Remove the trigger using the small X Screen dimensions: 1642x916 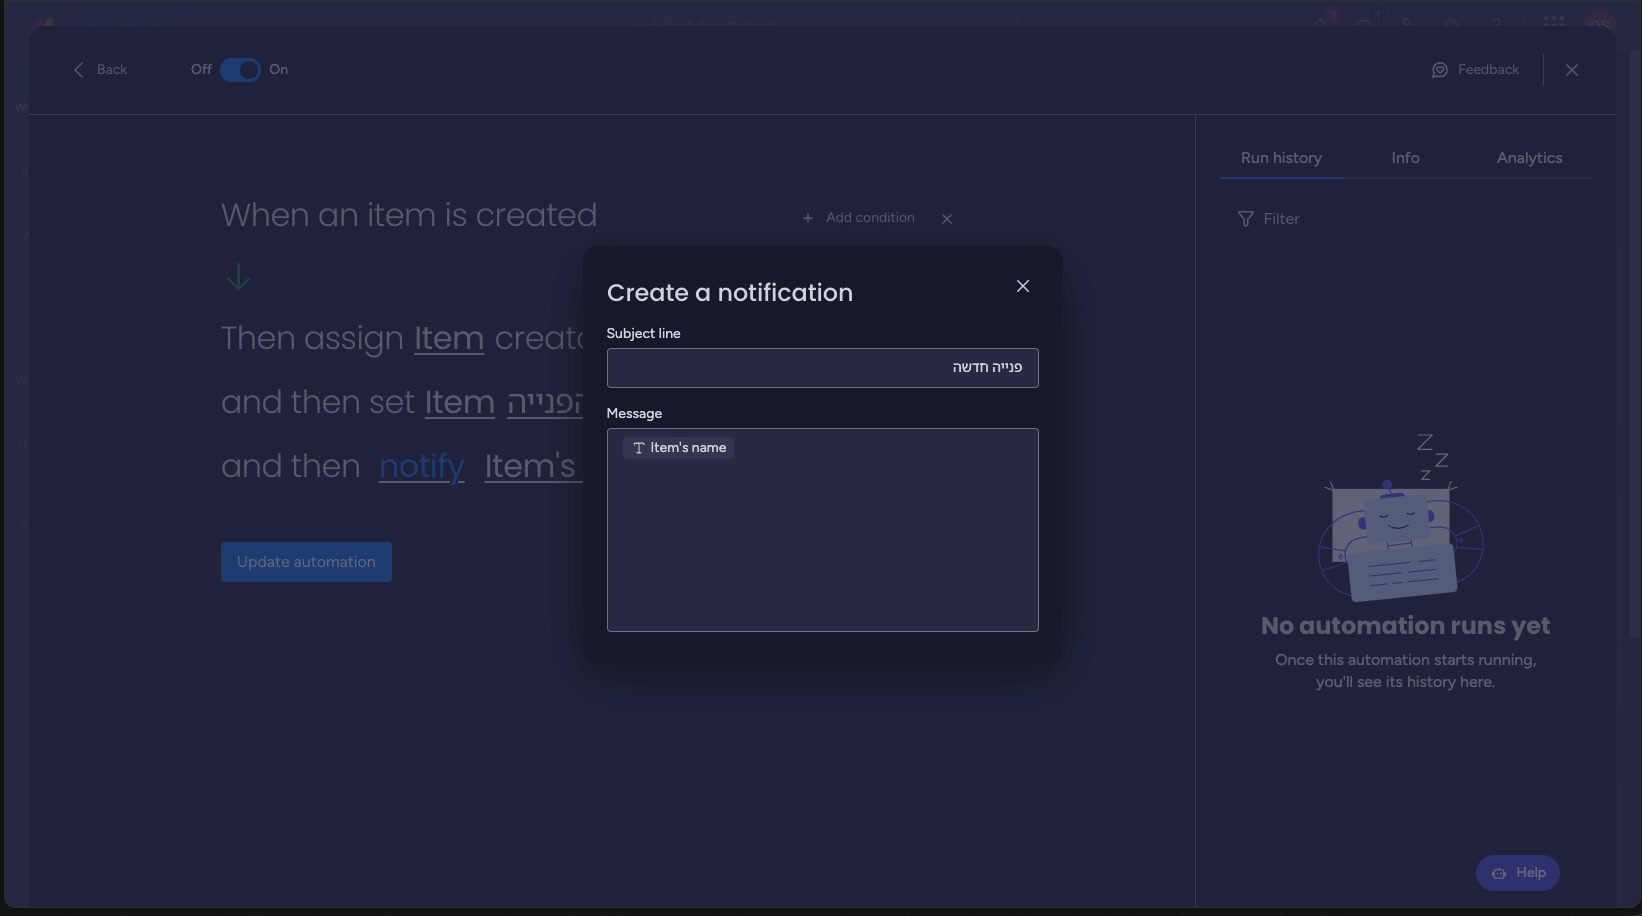click(x=947, y=219)
